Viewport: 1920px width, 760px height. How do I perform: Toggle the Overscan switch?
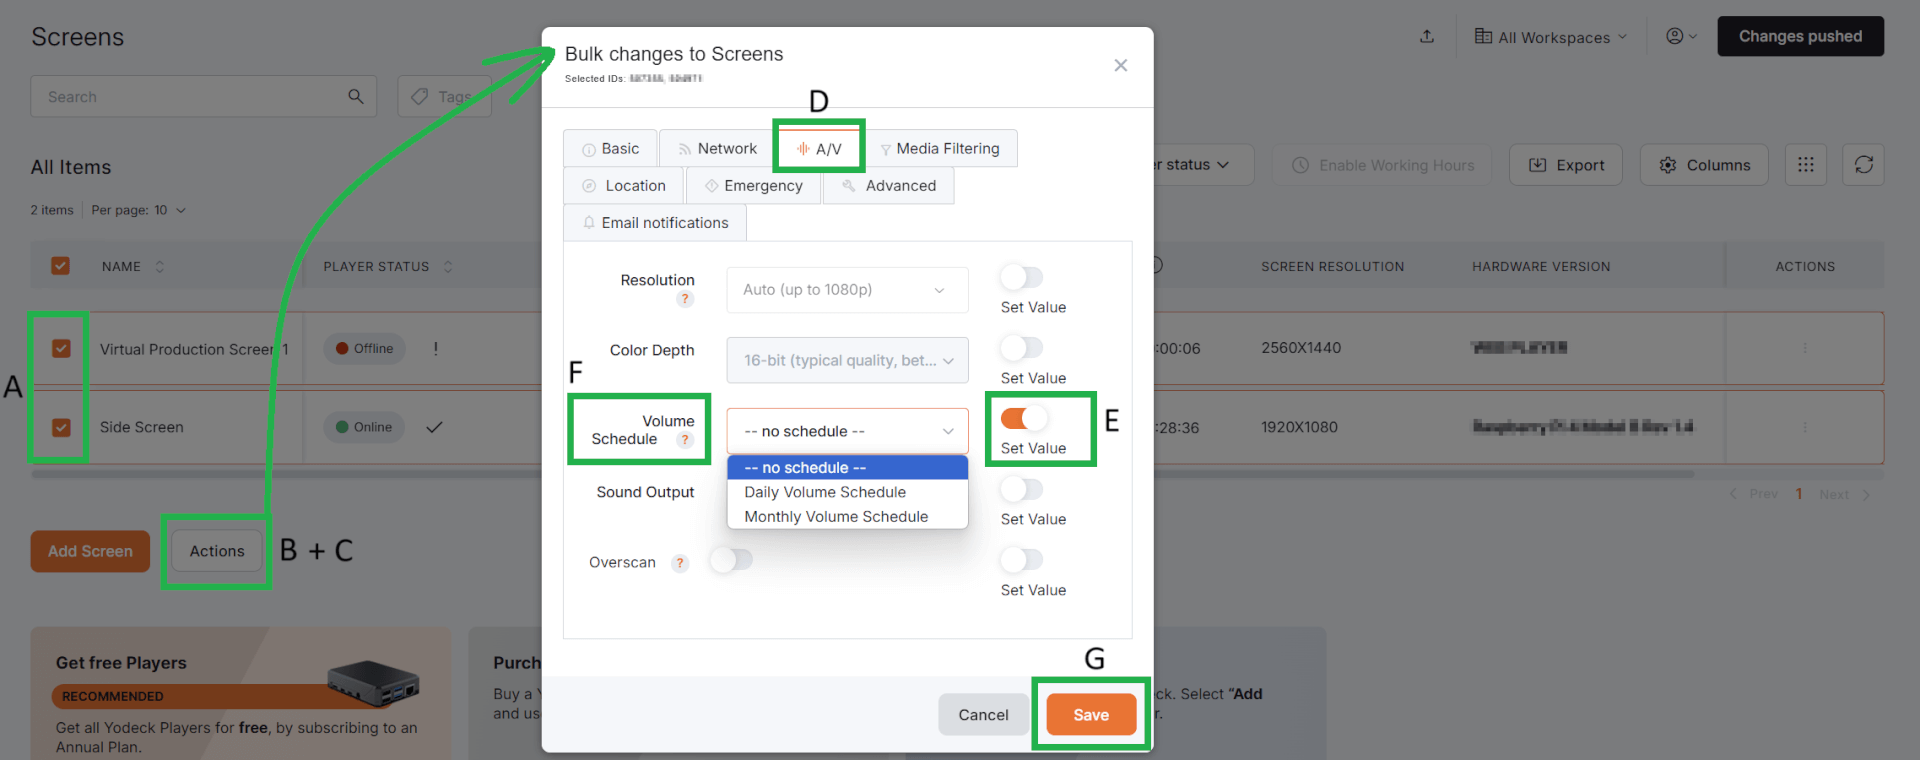731,561
